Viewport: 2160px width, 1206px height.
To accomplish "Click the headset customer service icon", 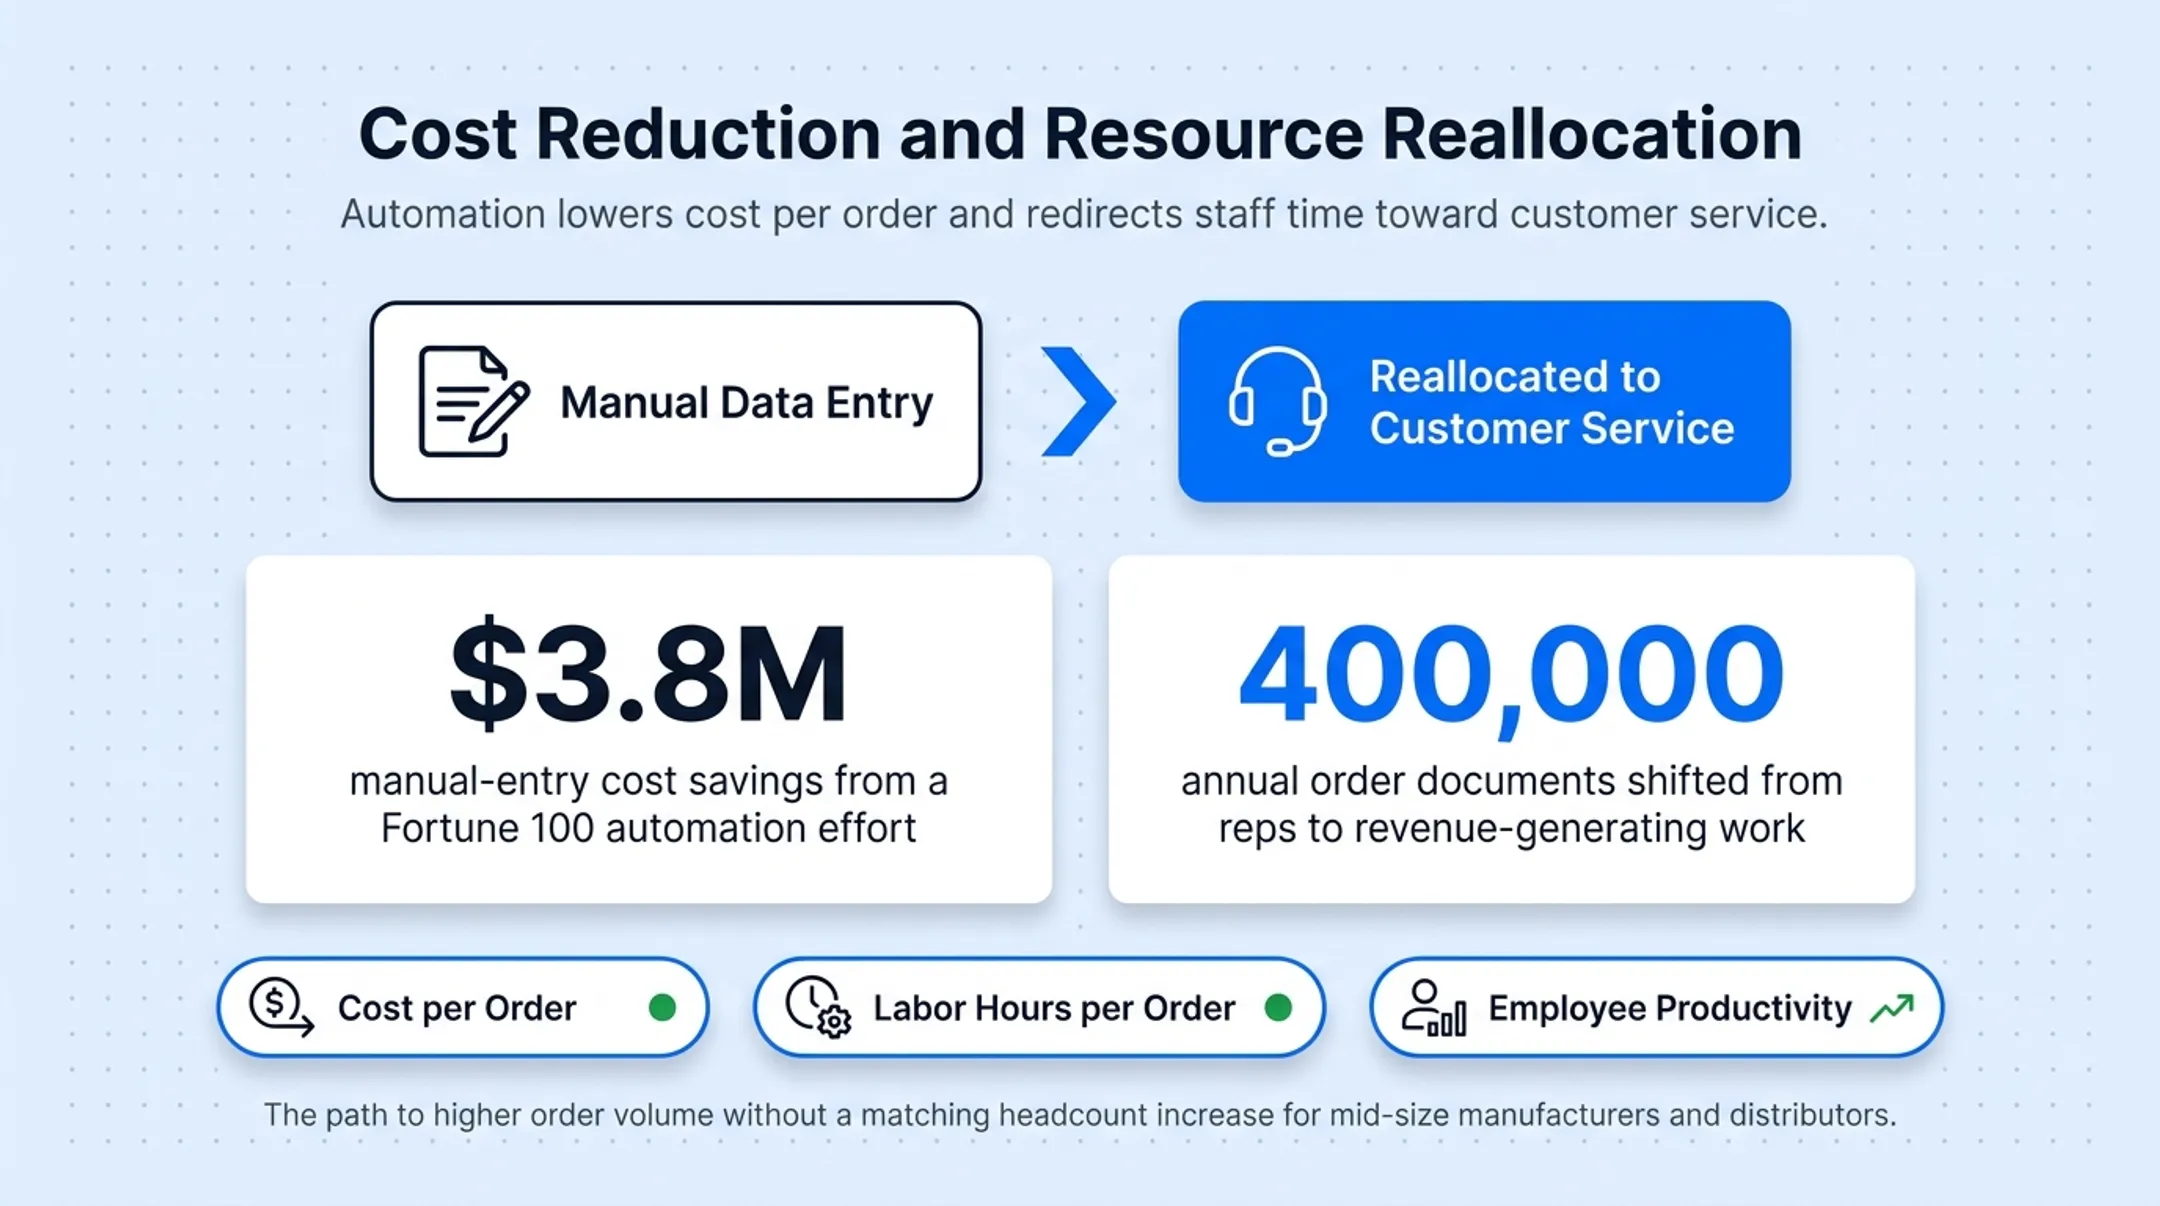I will click(x=1278, y=401).
